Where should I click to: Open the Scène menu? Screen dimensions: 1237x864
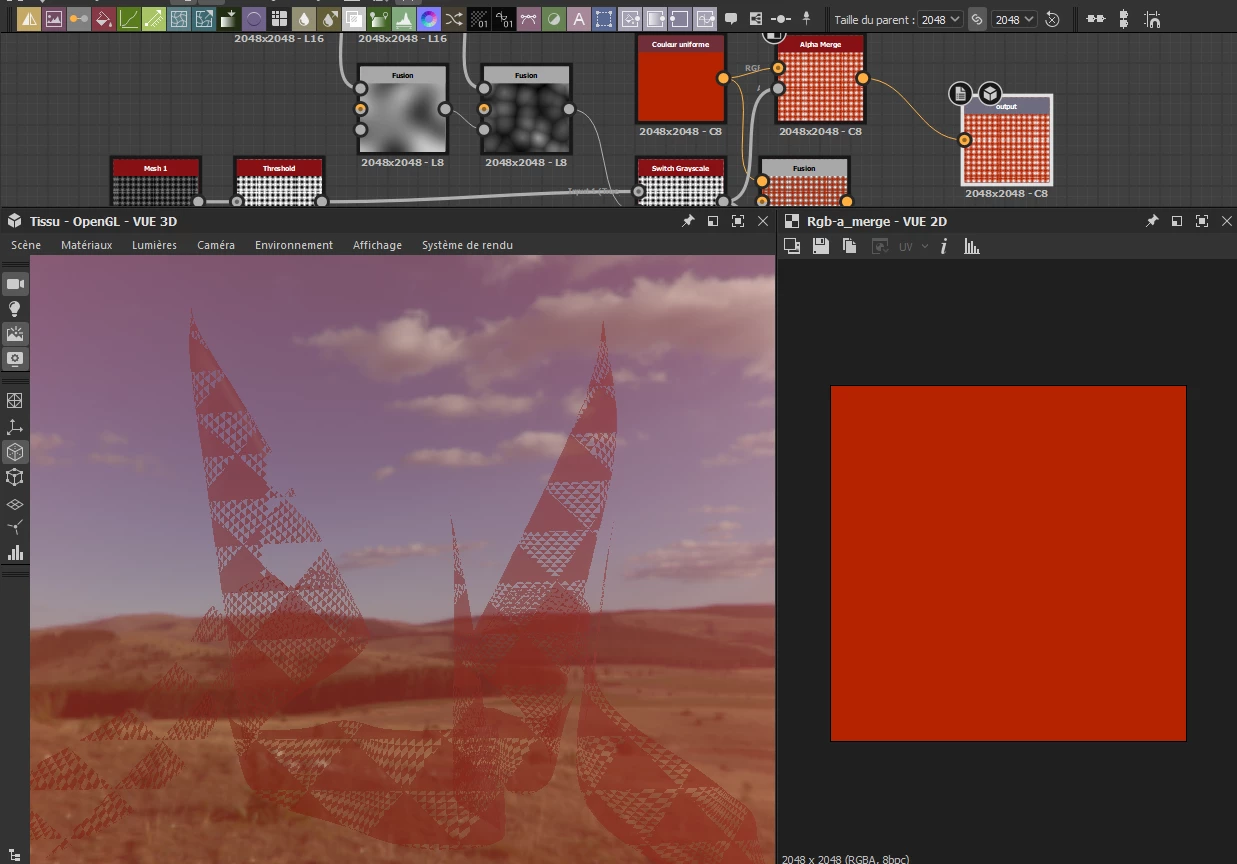26,245
